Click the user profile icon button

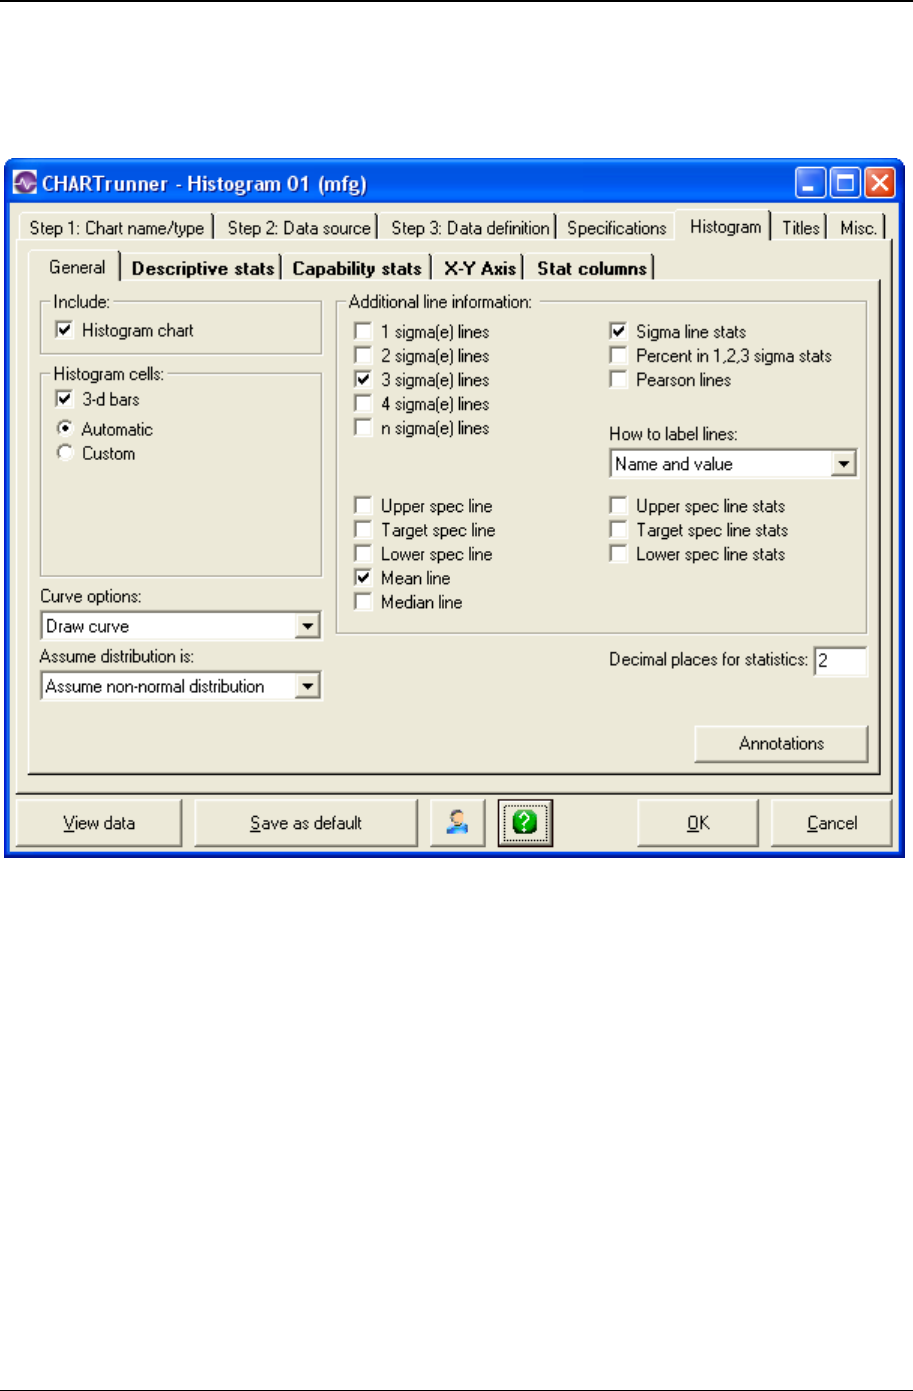point(458,823)
